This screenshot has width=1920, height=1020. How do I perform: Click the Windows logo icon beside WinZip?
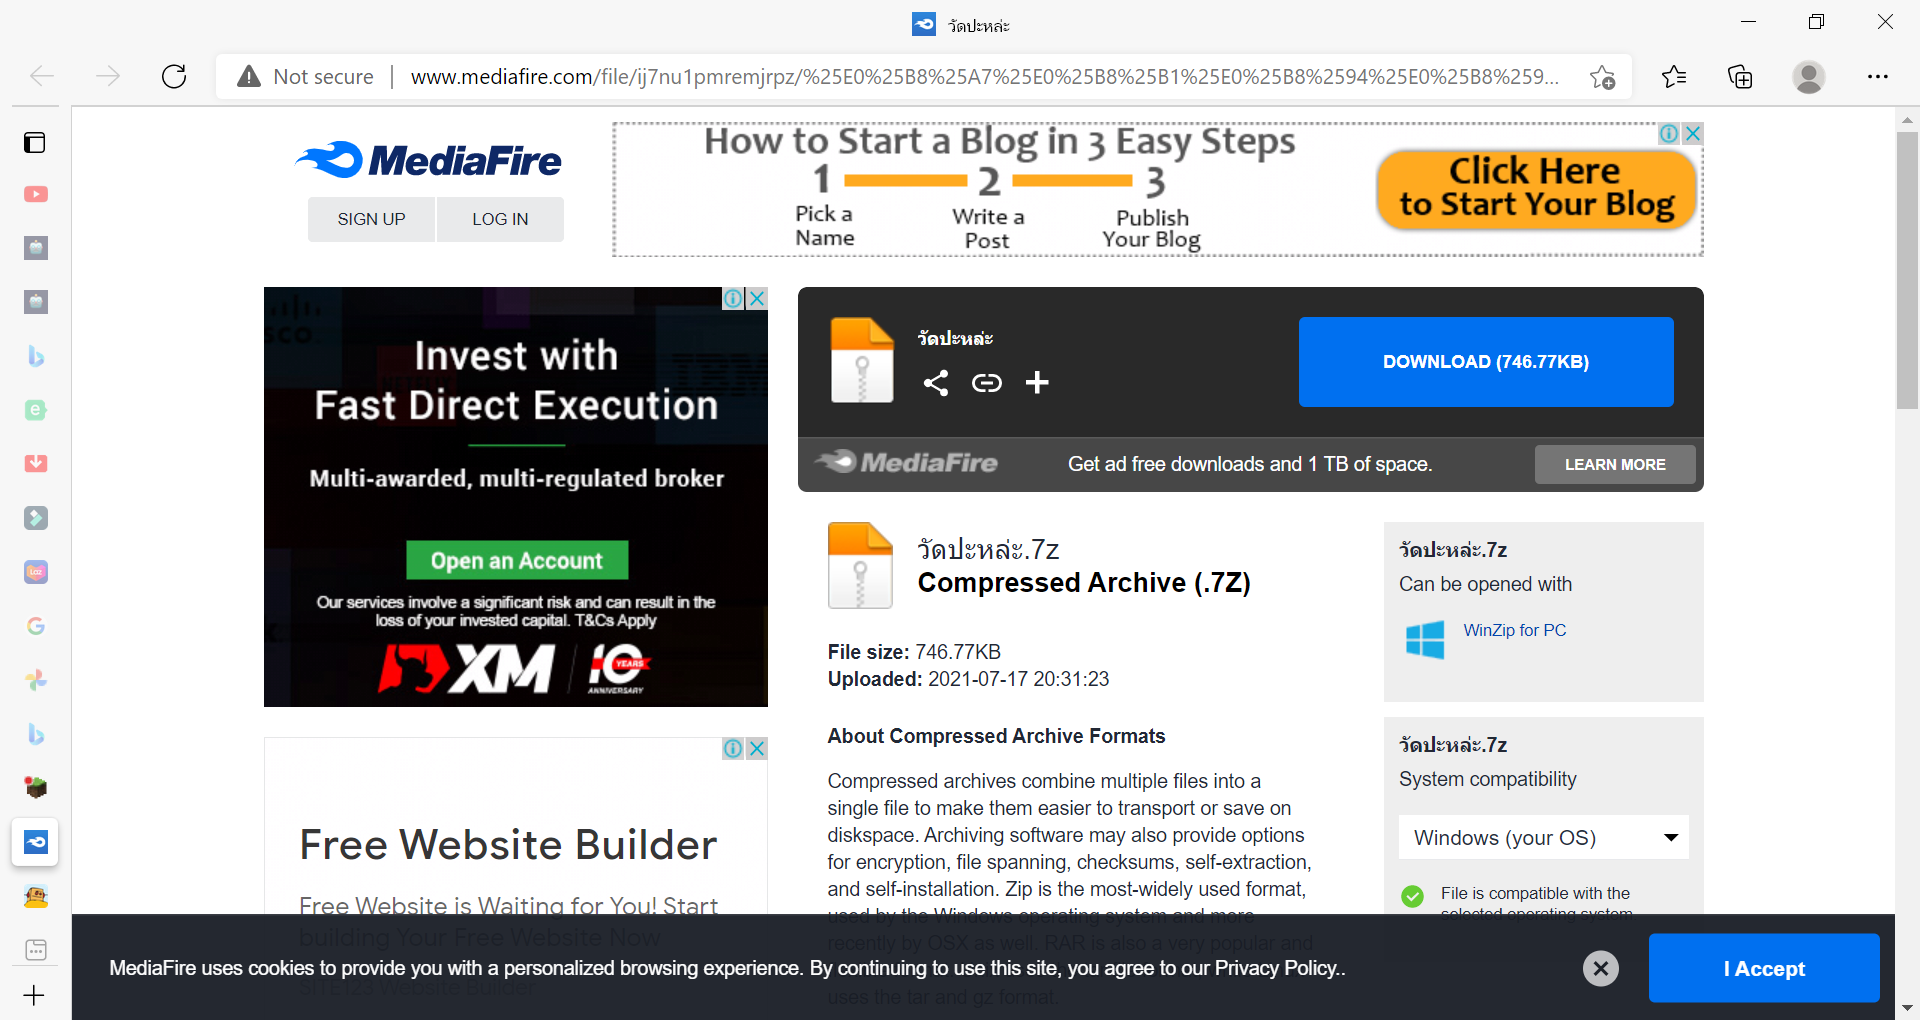(1425, 640)
